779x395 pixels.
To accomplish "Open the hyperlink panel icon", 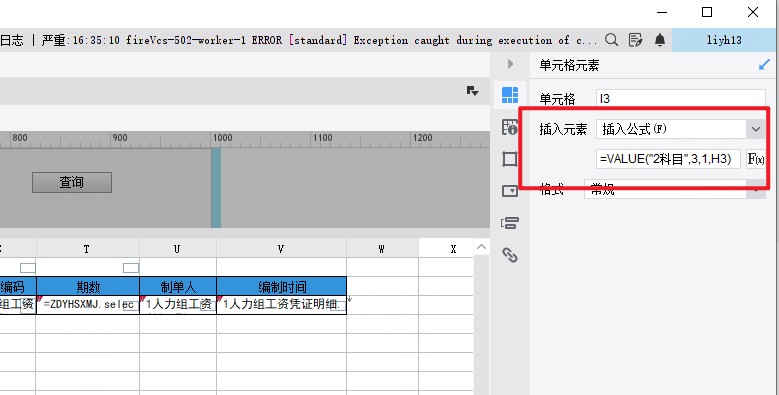I will point(510,255).
